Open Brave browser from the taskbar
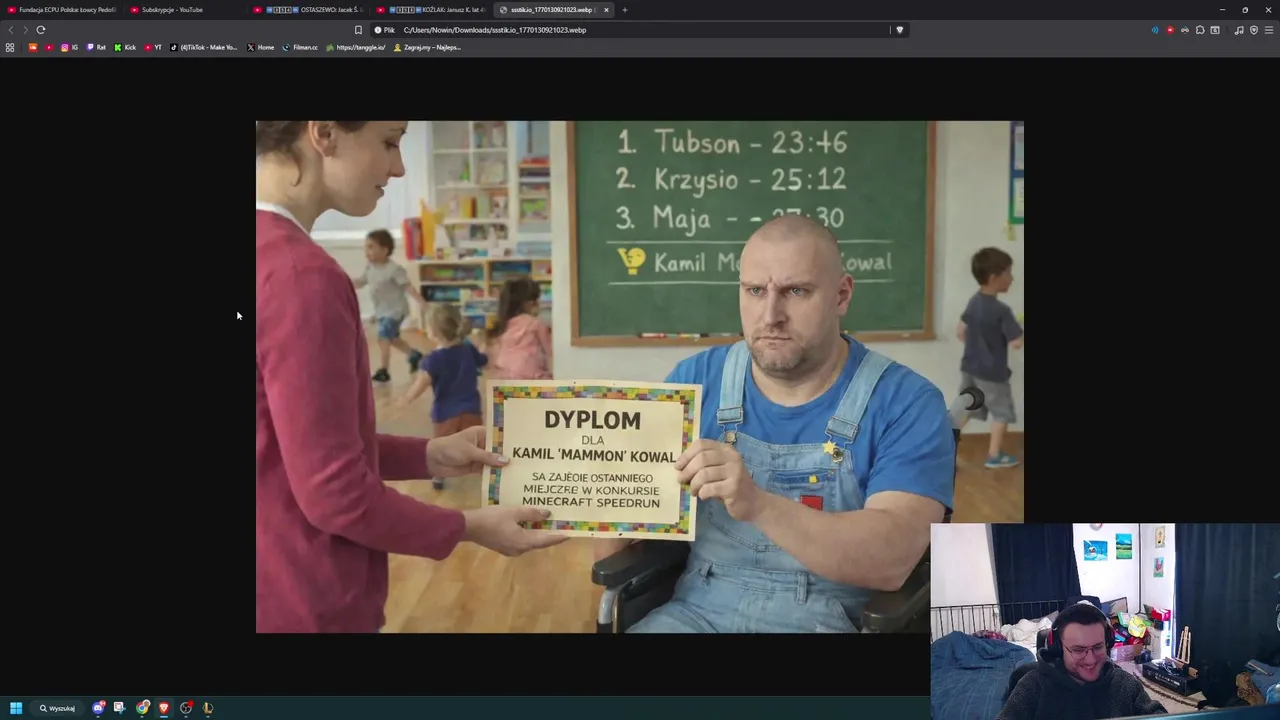Viewport: 1280px width, 720px height. click(x=164, y=708)
